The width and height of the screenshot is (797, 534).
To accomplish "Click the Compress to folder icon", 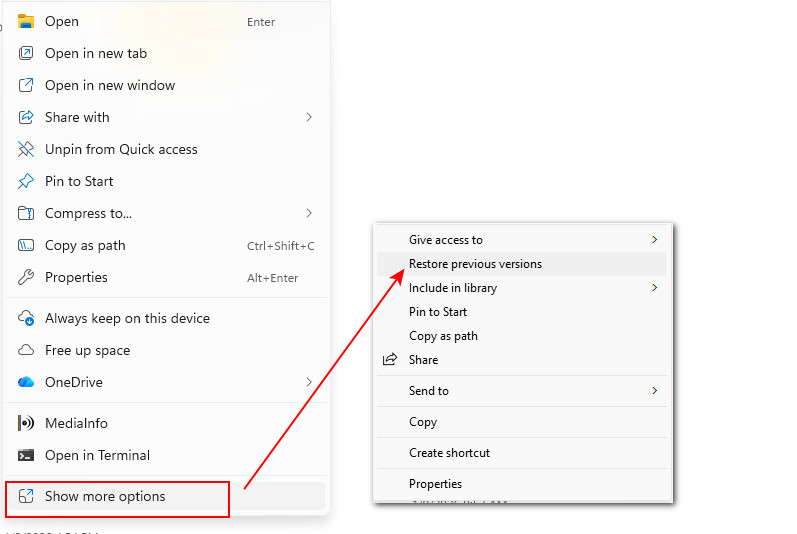I will tap(26, 213).
